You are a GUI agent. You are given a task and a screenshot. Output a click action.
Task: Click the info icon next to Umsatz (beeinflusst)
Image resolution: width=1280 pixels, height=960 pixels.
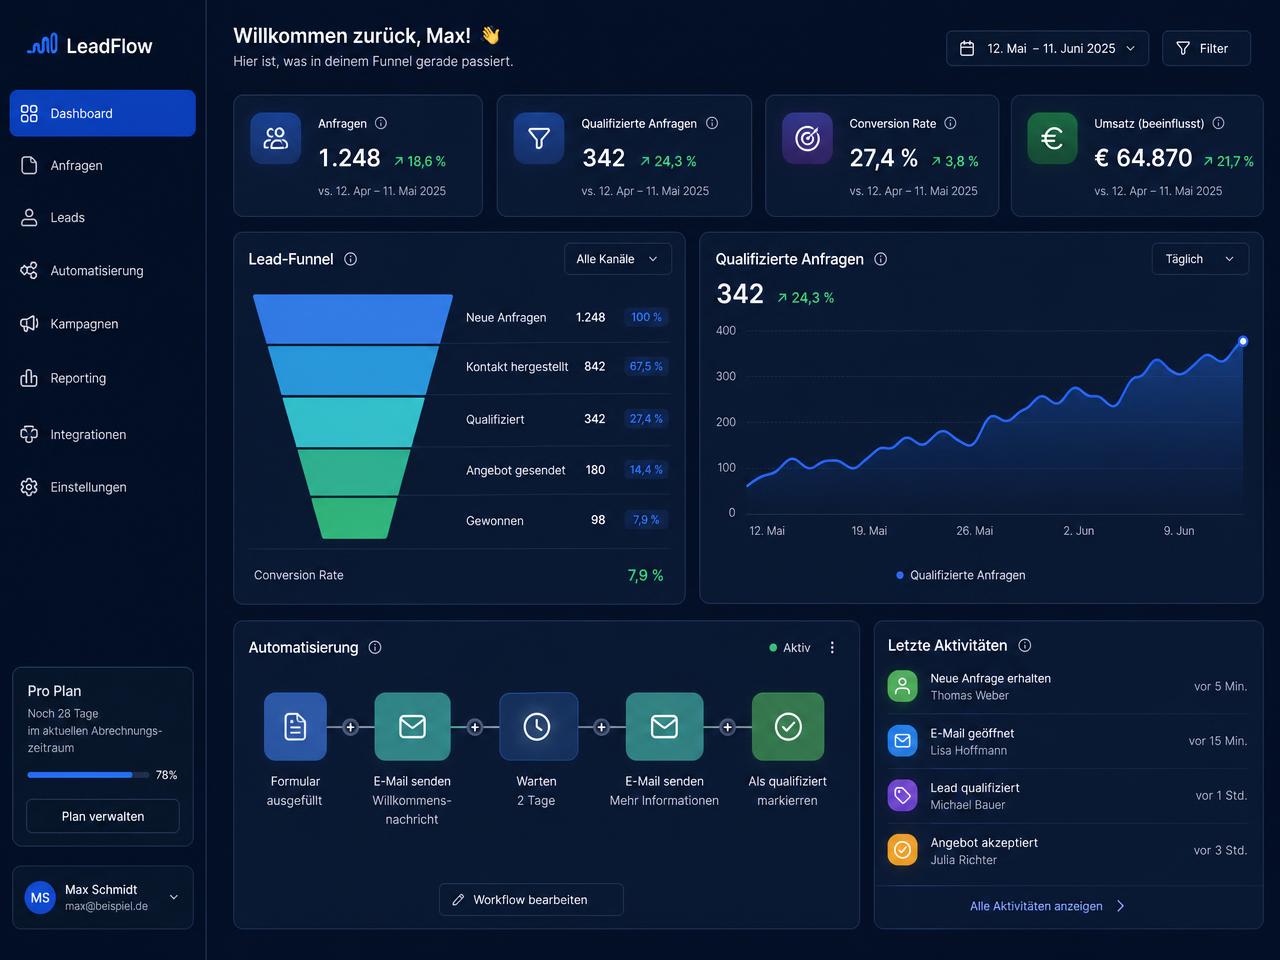tap(1218, 123)
